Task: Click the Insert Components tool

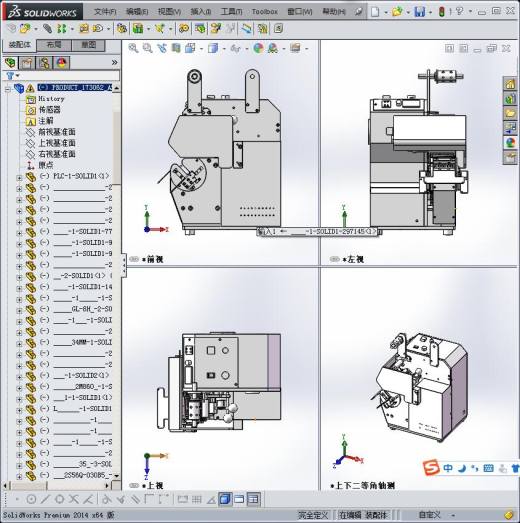Action: click(x=25, y=29)
